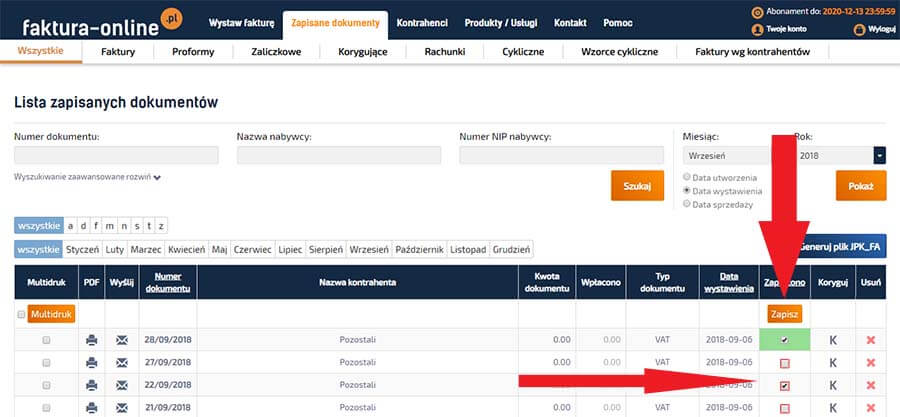Switch to Wzorce cykliczne sub-tab
900x417 pixels.
pyautogui.click(x=619, y=52)
